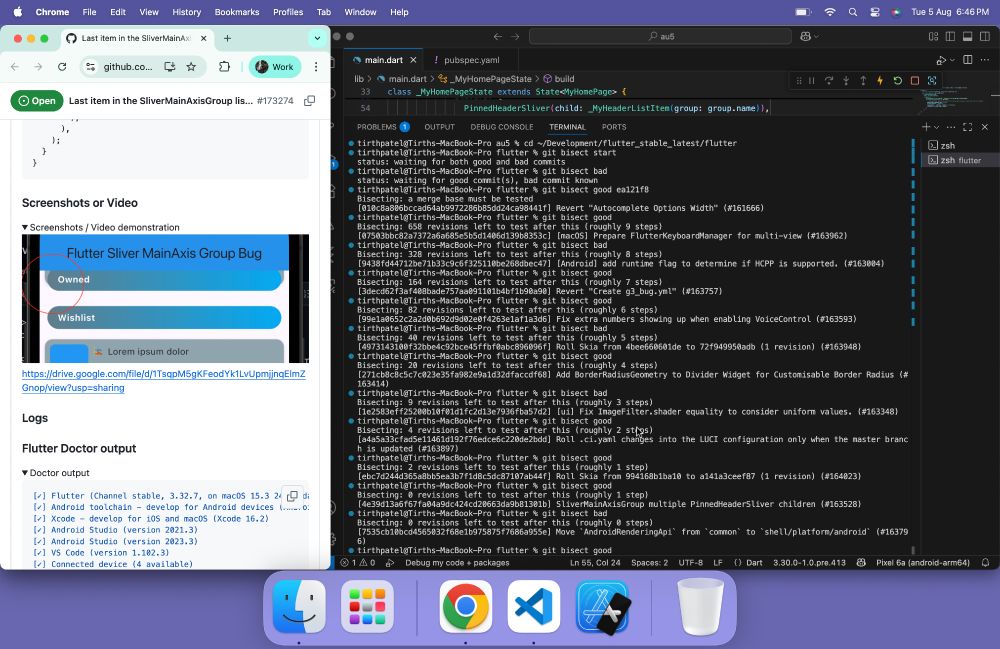Open Chrome tab search dropdown arrow
Image resolution: width=1000 pixels, height=649 pixels.
[317, 38]
